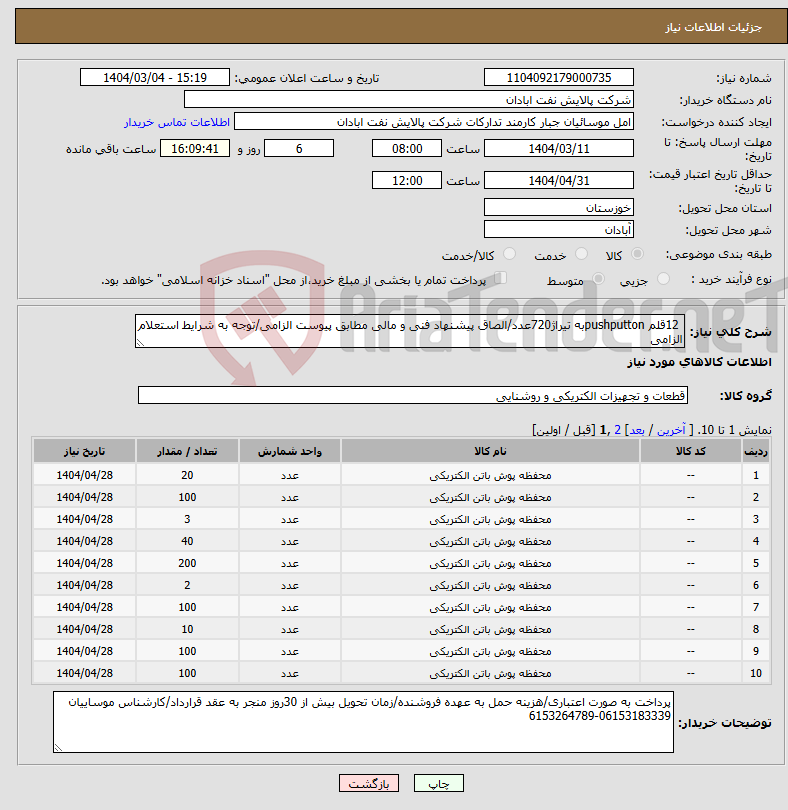This screenshot has height=810, width=788.
Task: Click the اطلاعات کالاهای مورد نیاز heading
Action: point(699,362)
